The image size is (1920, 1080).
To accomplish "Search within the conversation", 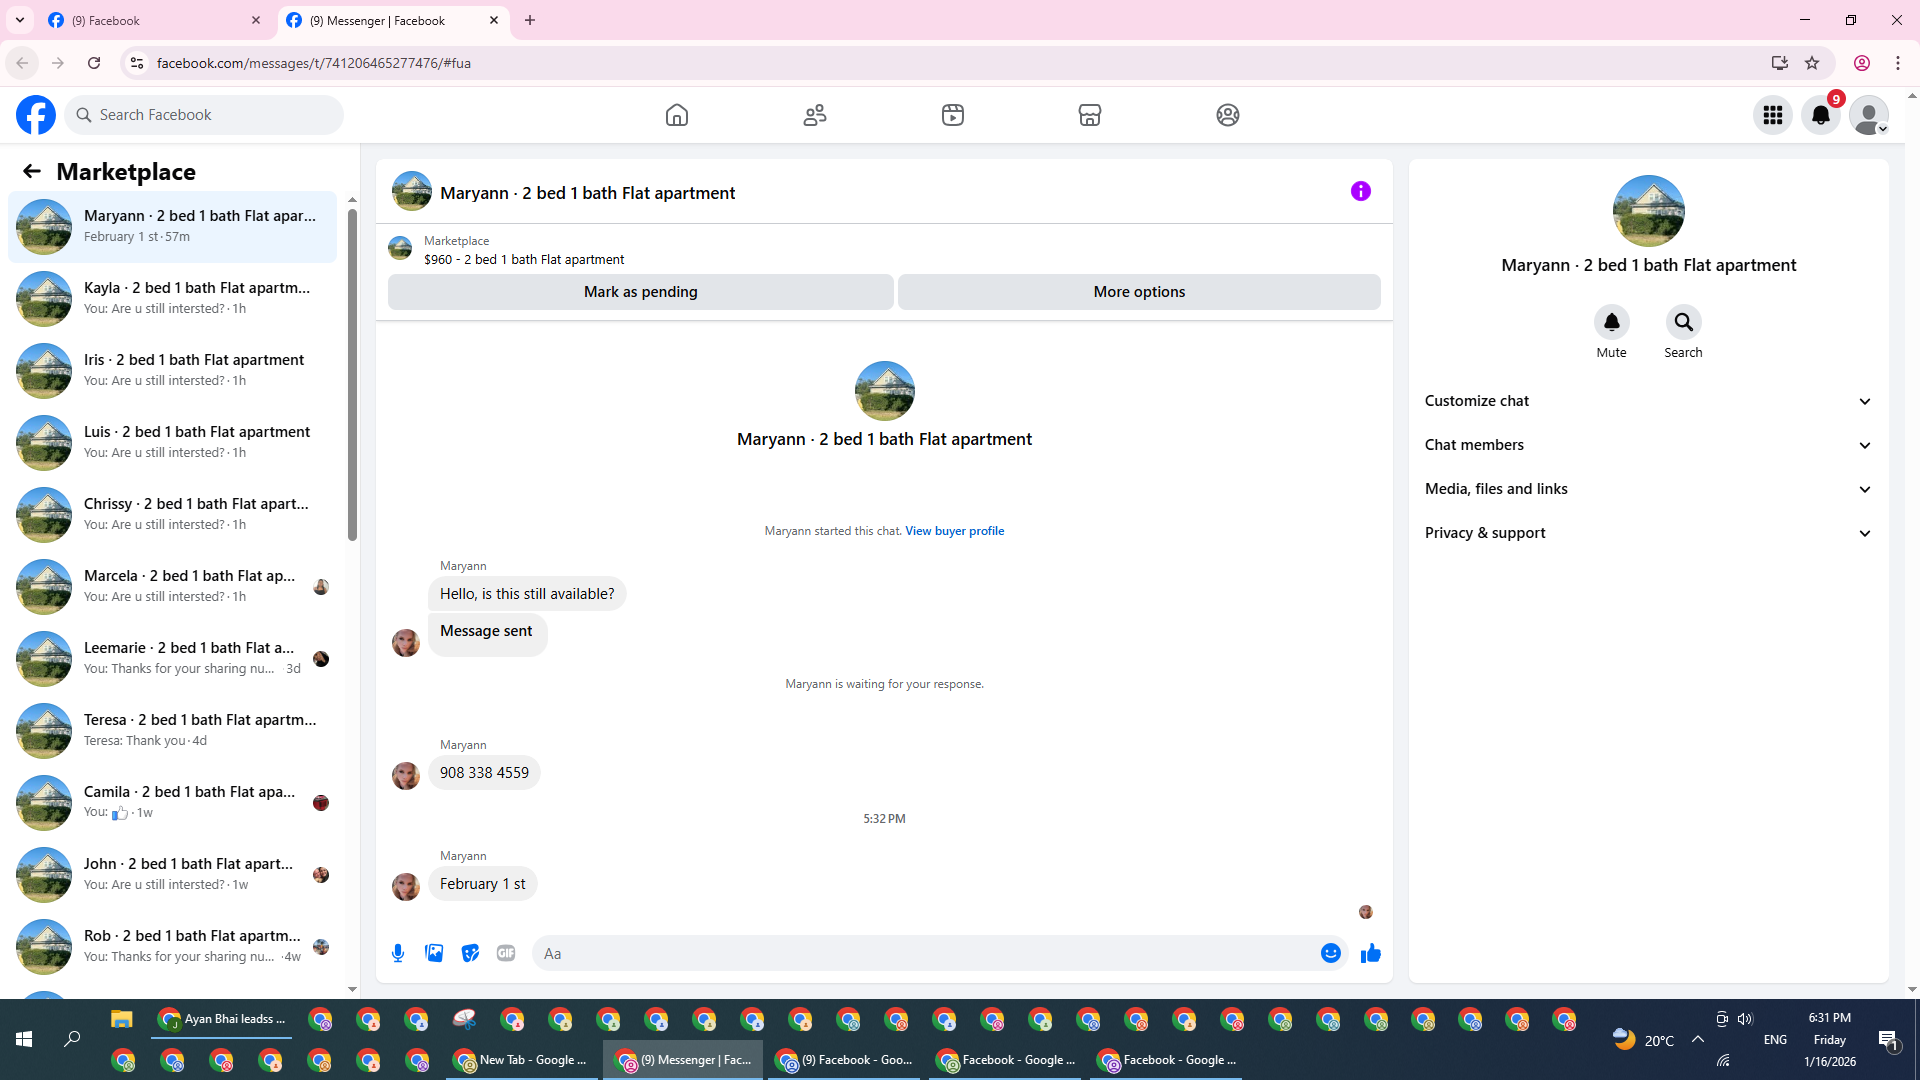I will tap(1683, 323).
